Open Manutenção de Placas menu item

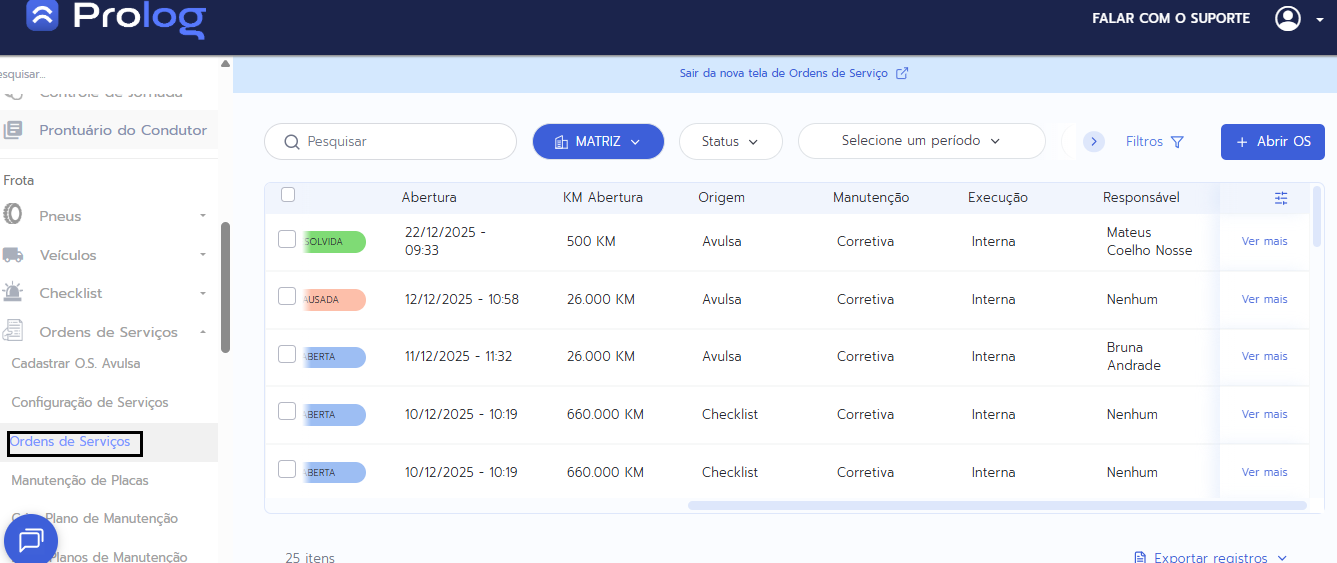click(80, 480)
